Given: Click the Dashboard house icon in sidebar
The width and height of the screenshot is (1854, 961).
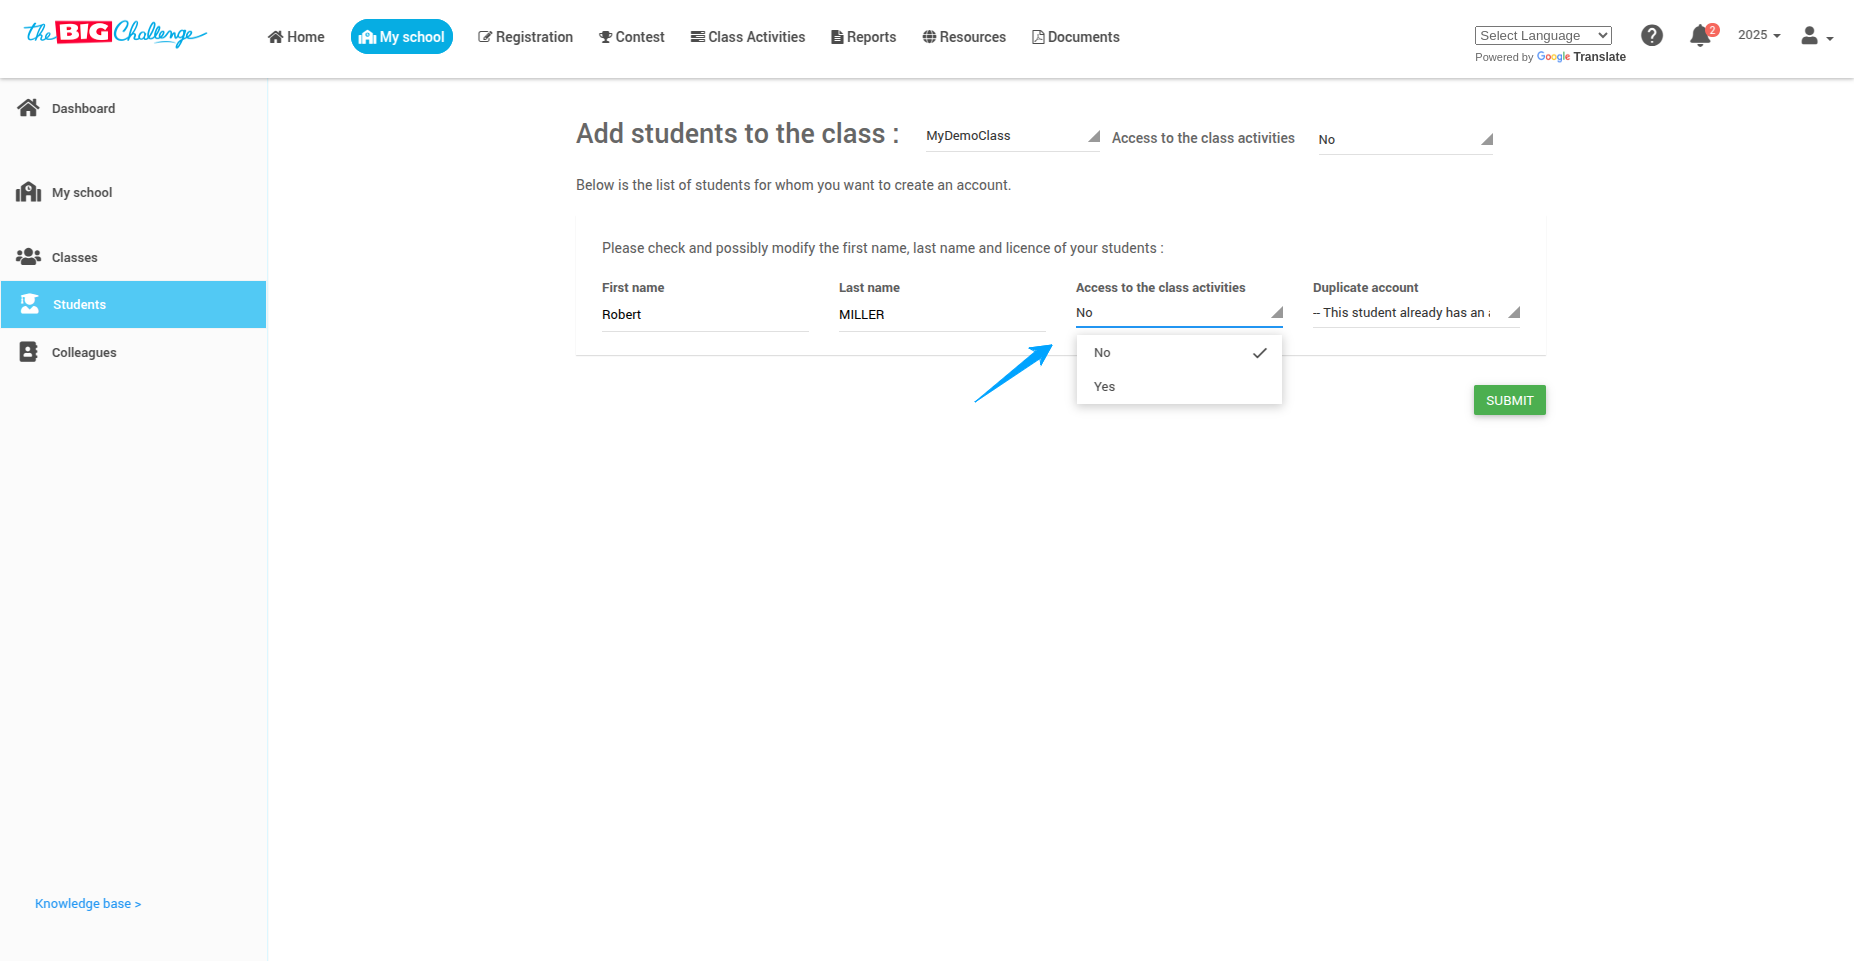Looking at the screenshot, I should [28, 108].
